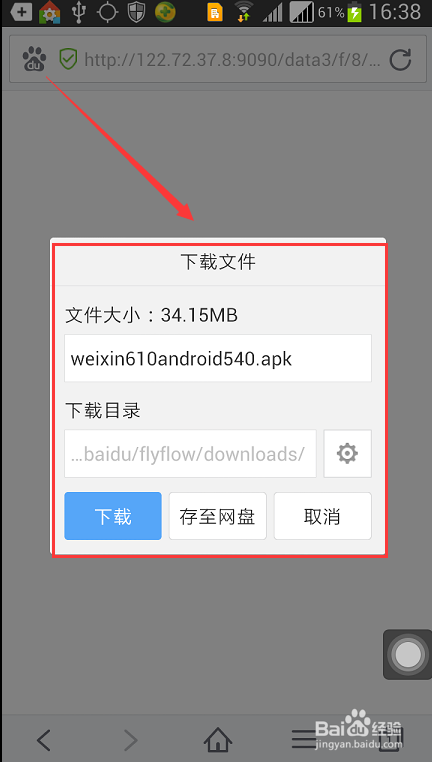The image size is (432, 762).
Task: Tap the floating assistive touch button
Action: pos(408,654)
